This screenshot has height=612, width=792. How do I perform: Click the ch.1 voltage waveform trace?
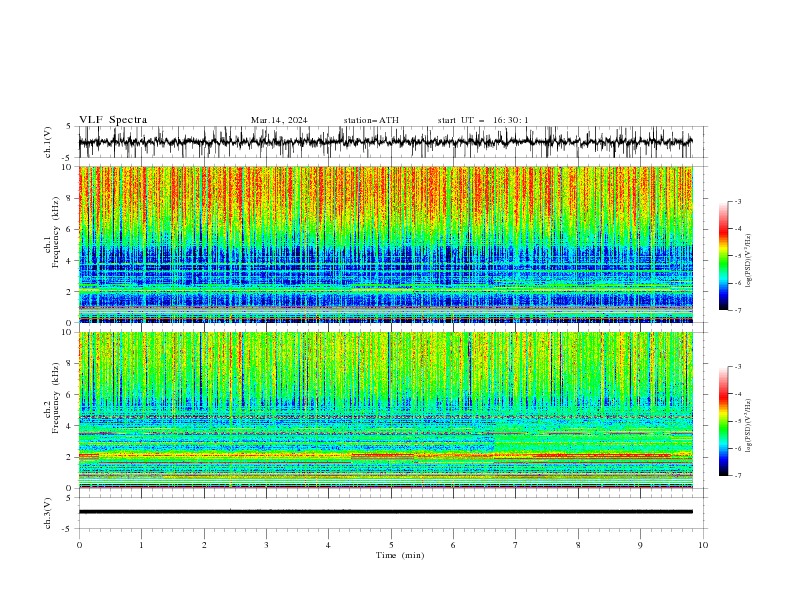tap(385, 142)
